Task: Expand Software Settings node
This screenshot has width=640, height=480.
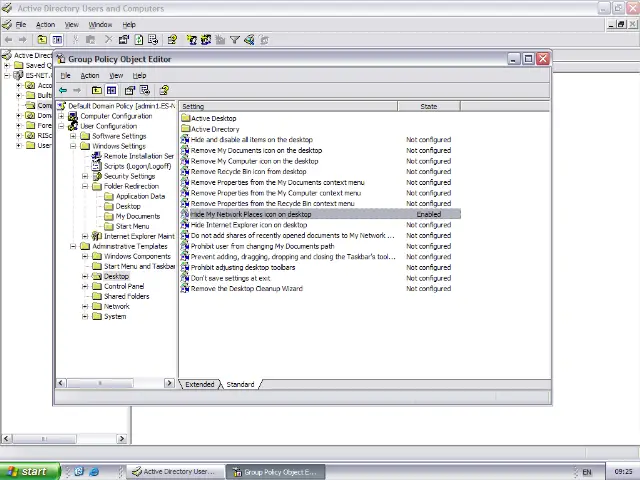Action: 73,136
